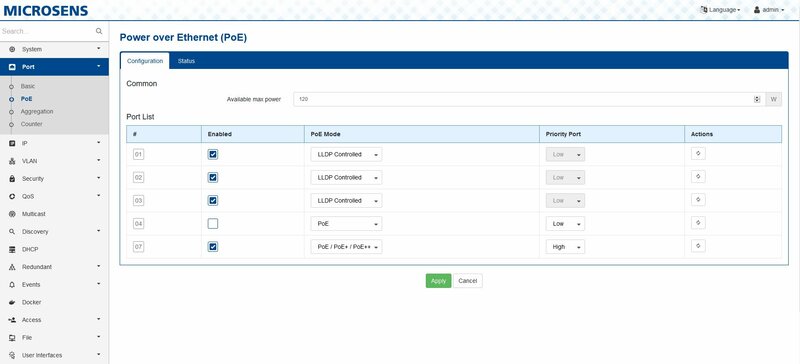Click the Port menu icon
Screen dimensions: 800x364
(12, 67)
